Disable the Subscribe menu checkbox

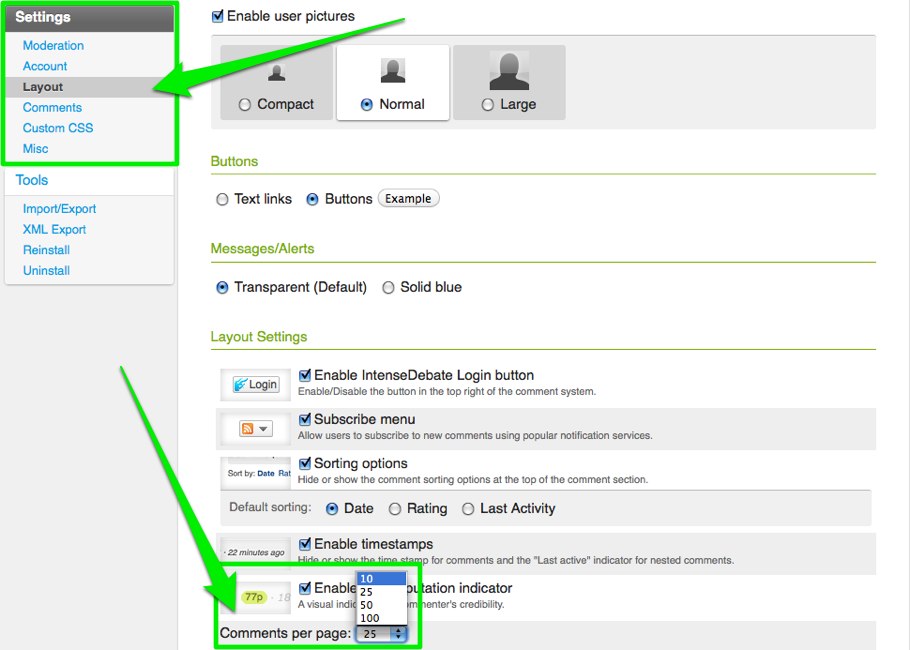click(305, 420)
